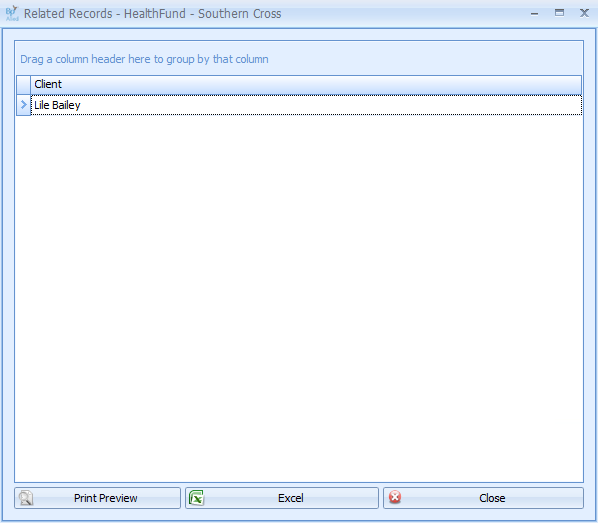
Task: Sort by the Client column header
Action: pos(306,84)
